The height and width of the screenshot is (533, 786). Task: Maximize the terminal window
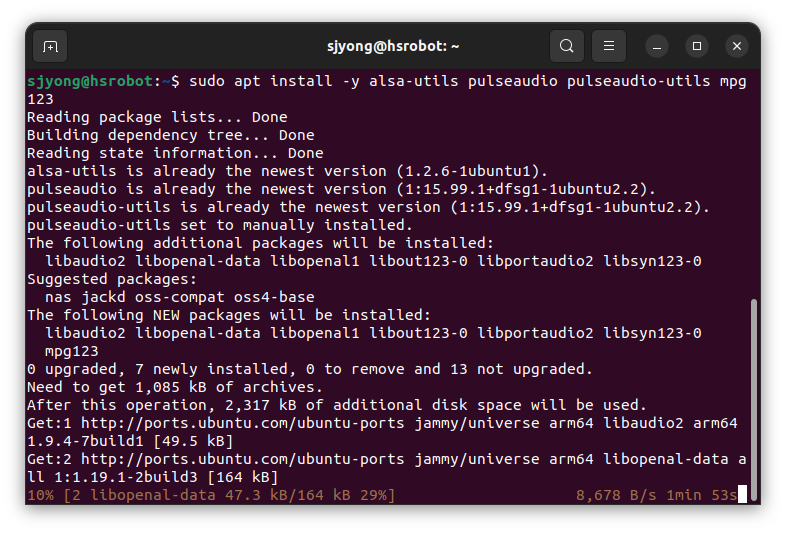[697, 46]
